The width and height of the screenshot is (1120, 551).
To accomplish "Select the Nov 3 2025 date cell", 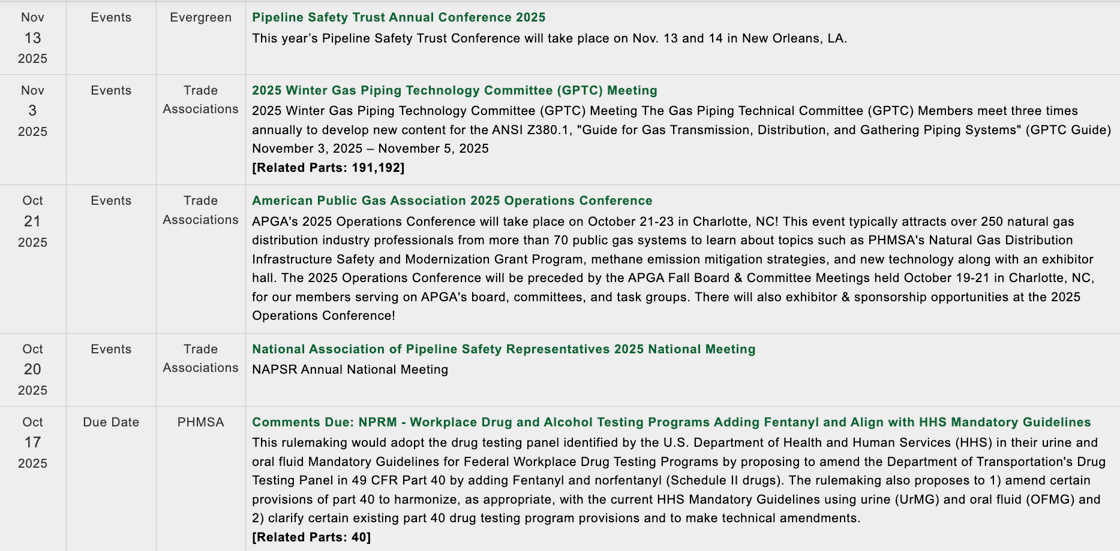I will [33, 111].
